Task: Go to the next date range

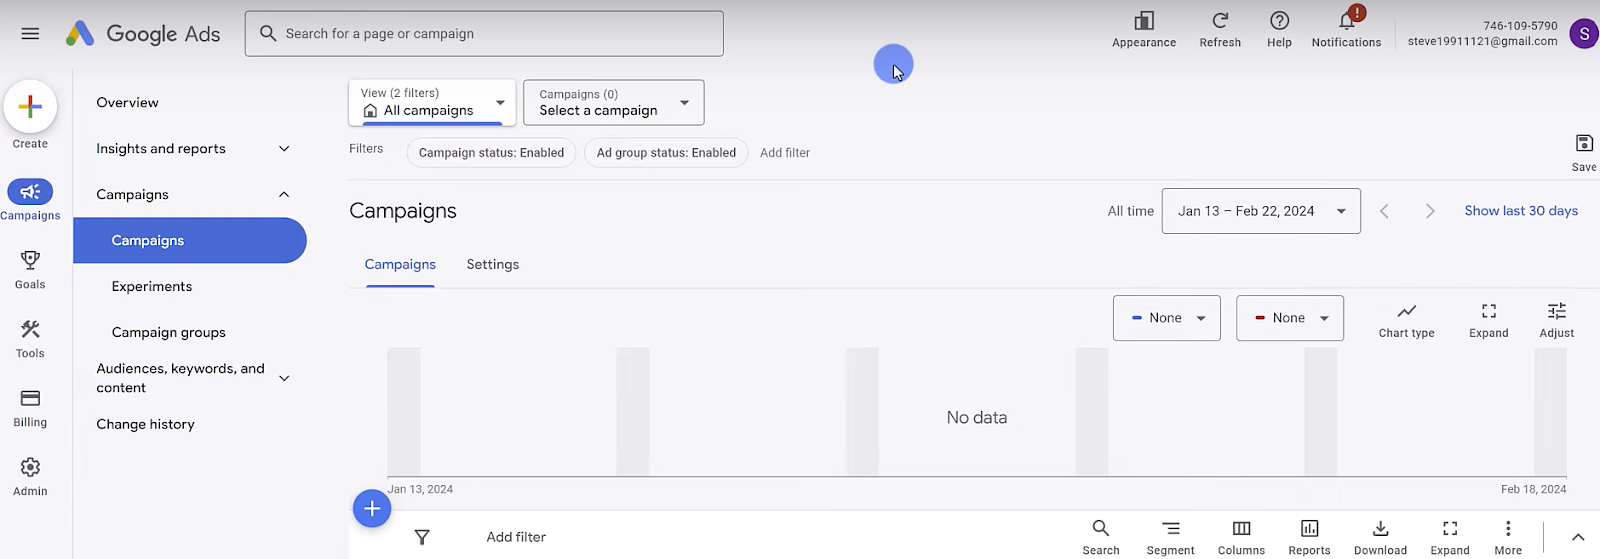Action: (1430, 211)
